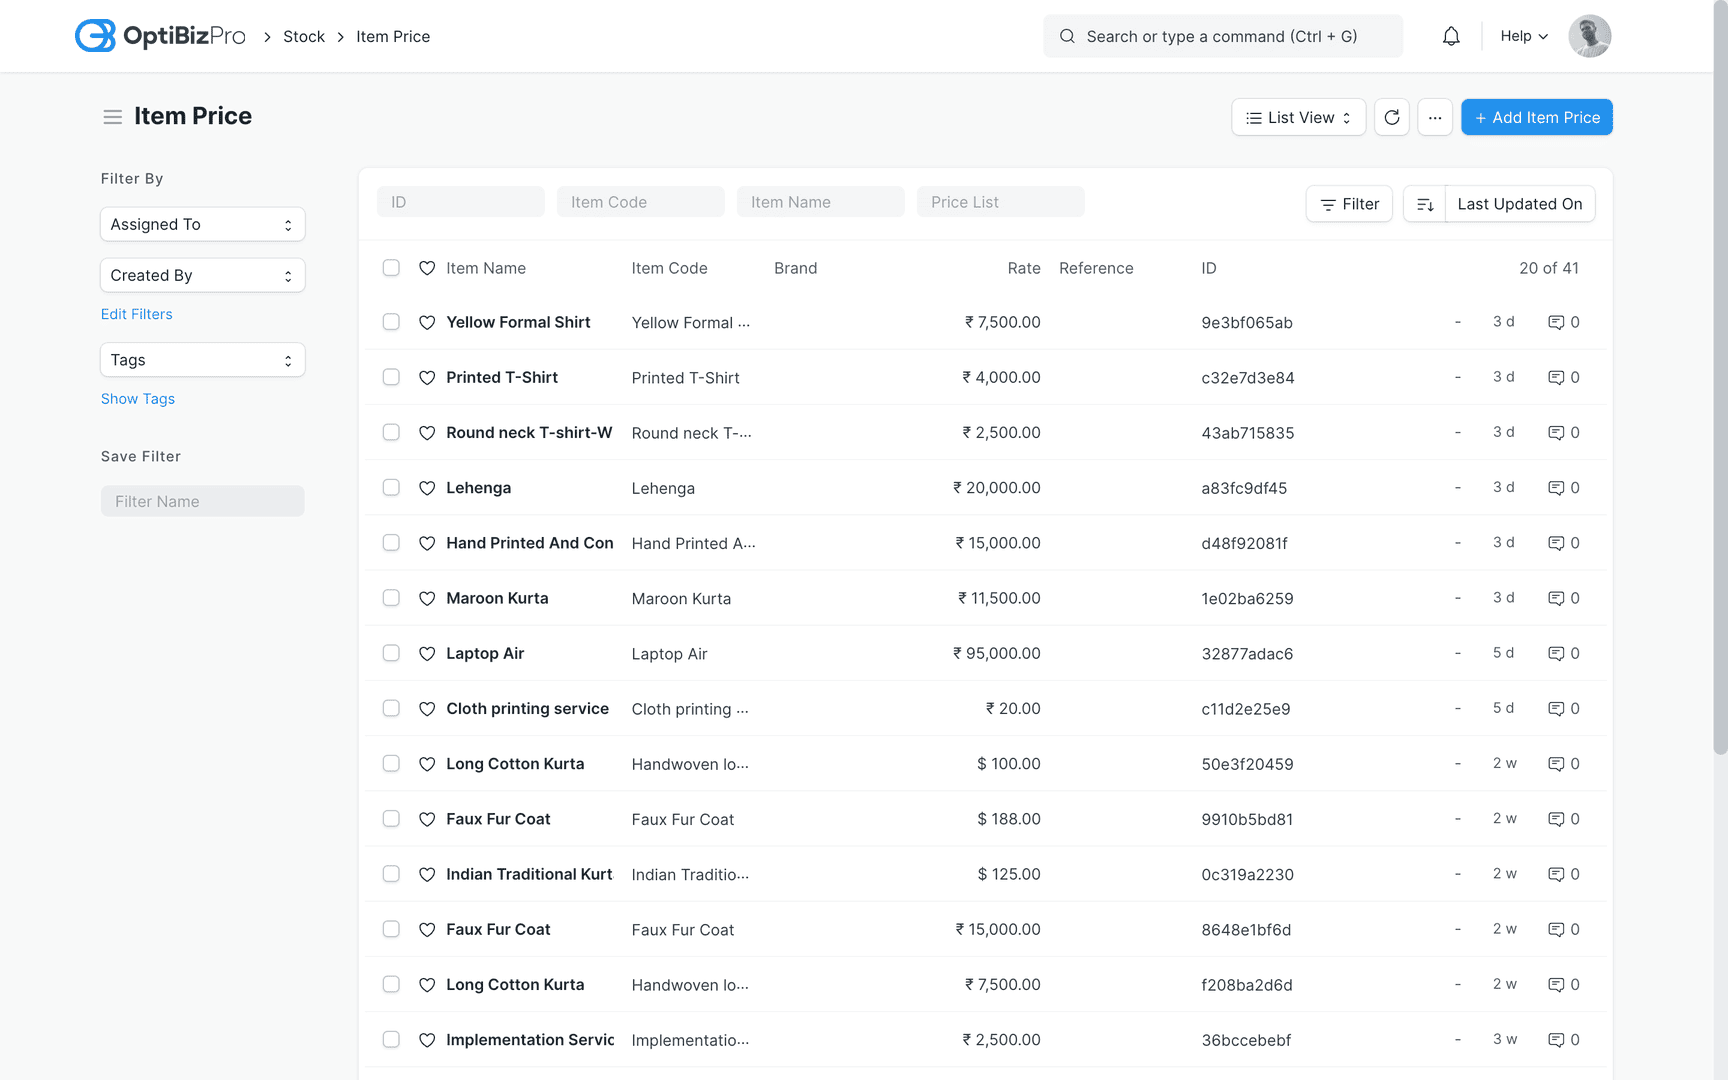Screen dimensions: 1728x1080
Task: Open Edit Filters link
Action: tap(136, 314)
